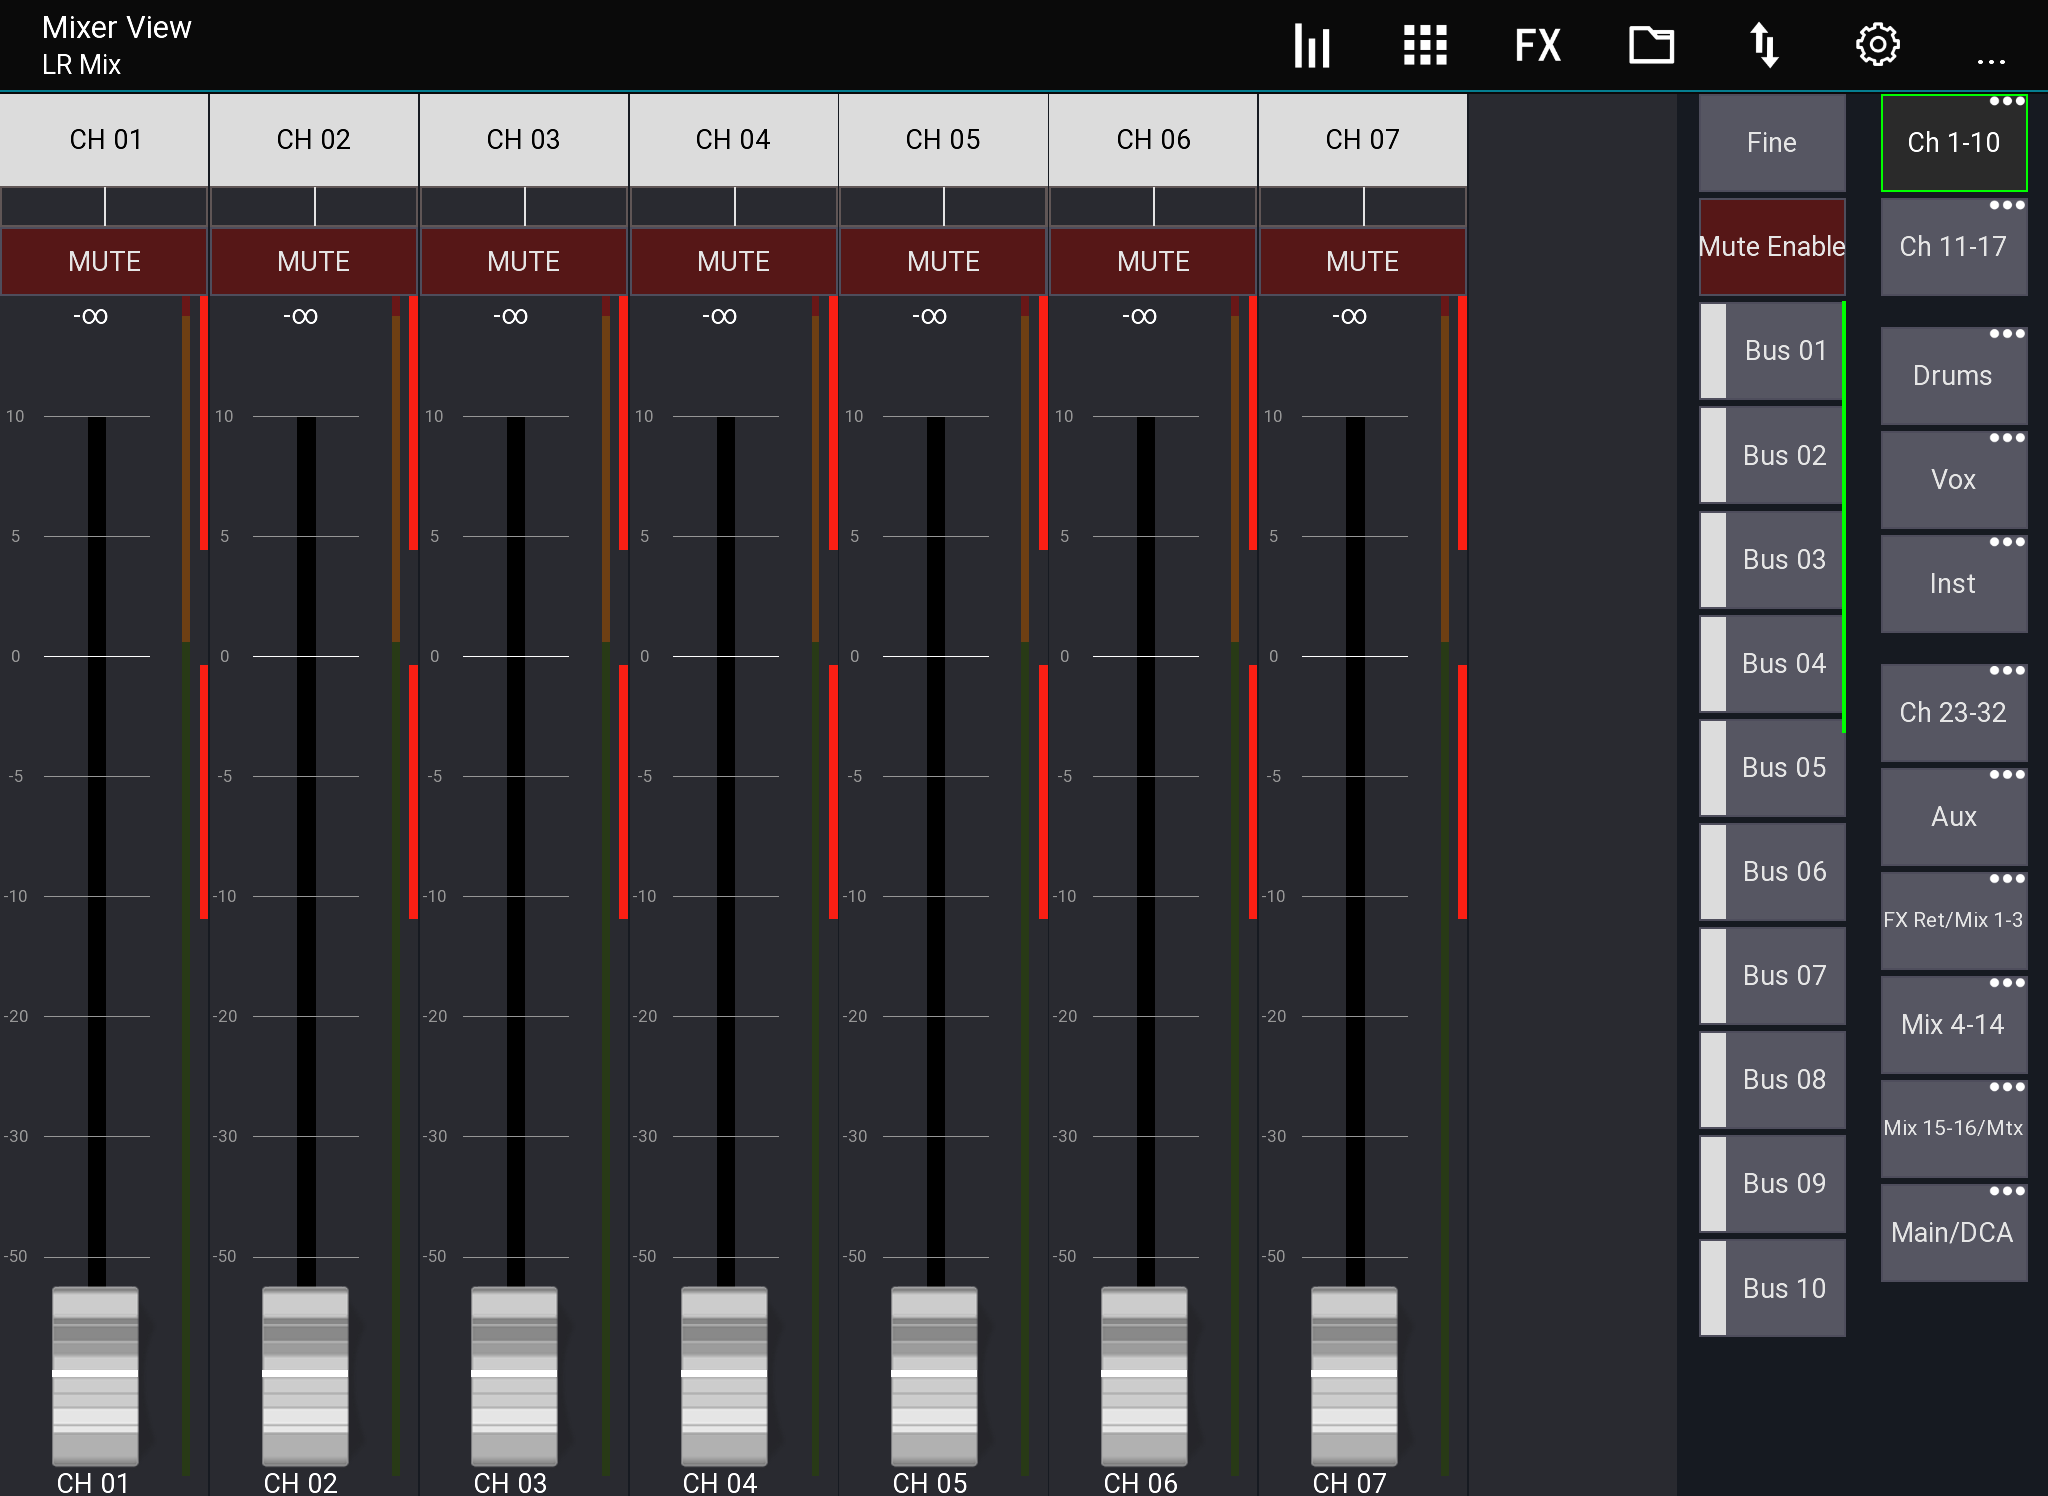The image size is (2048, 1496).
Task: Select Bus 03 mix
Action: [1772, 560]
